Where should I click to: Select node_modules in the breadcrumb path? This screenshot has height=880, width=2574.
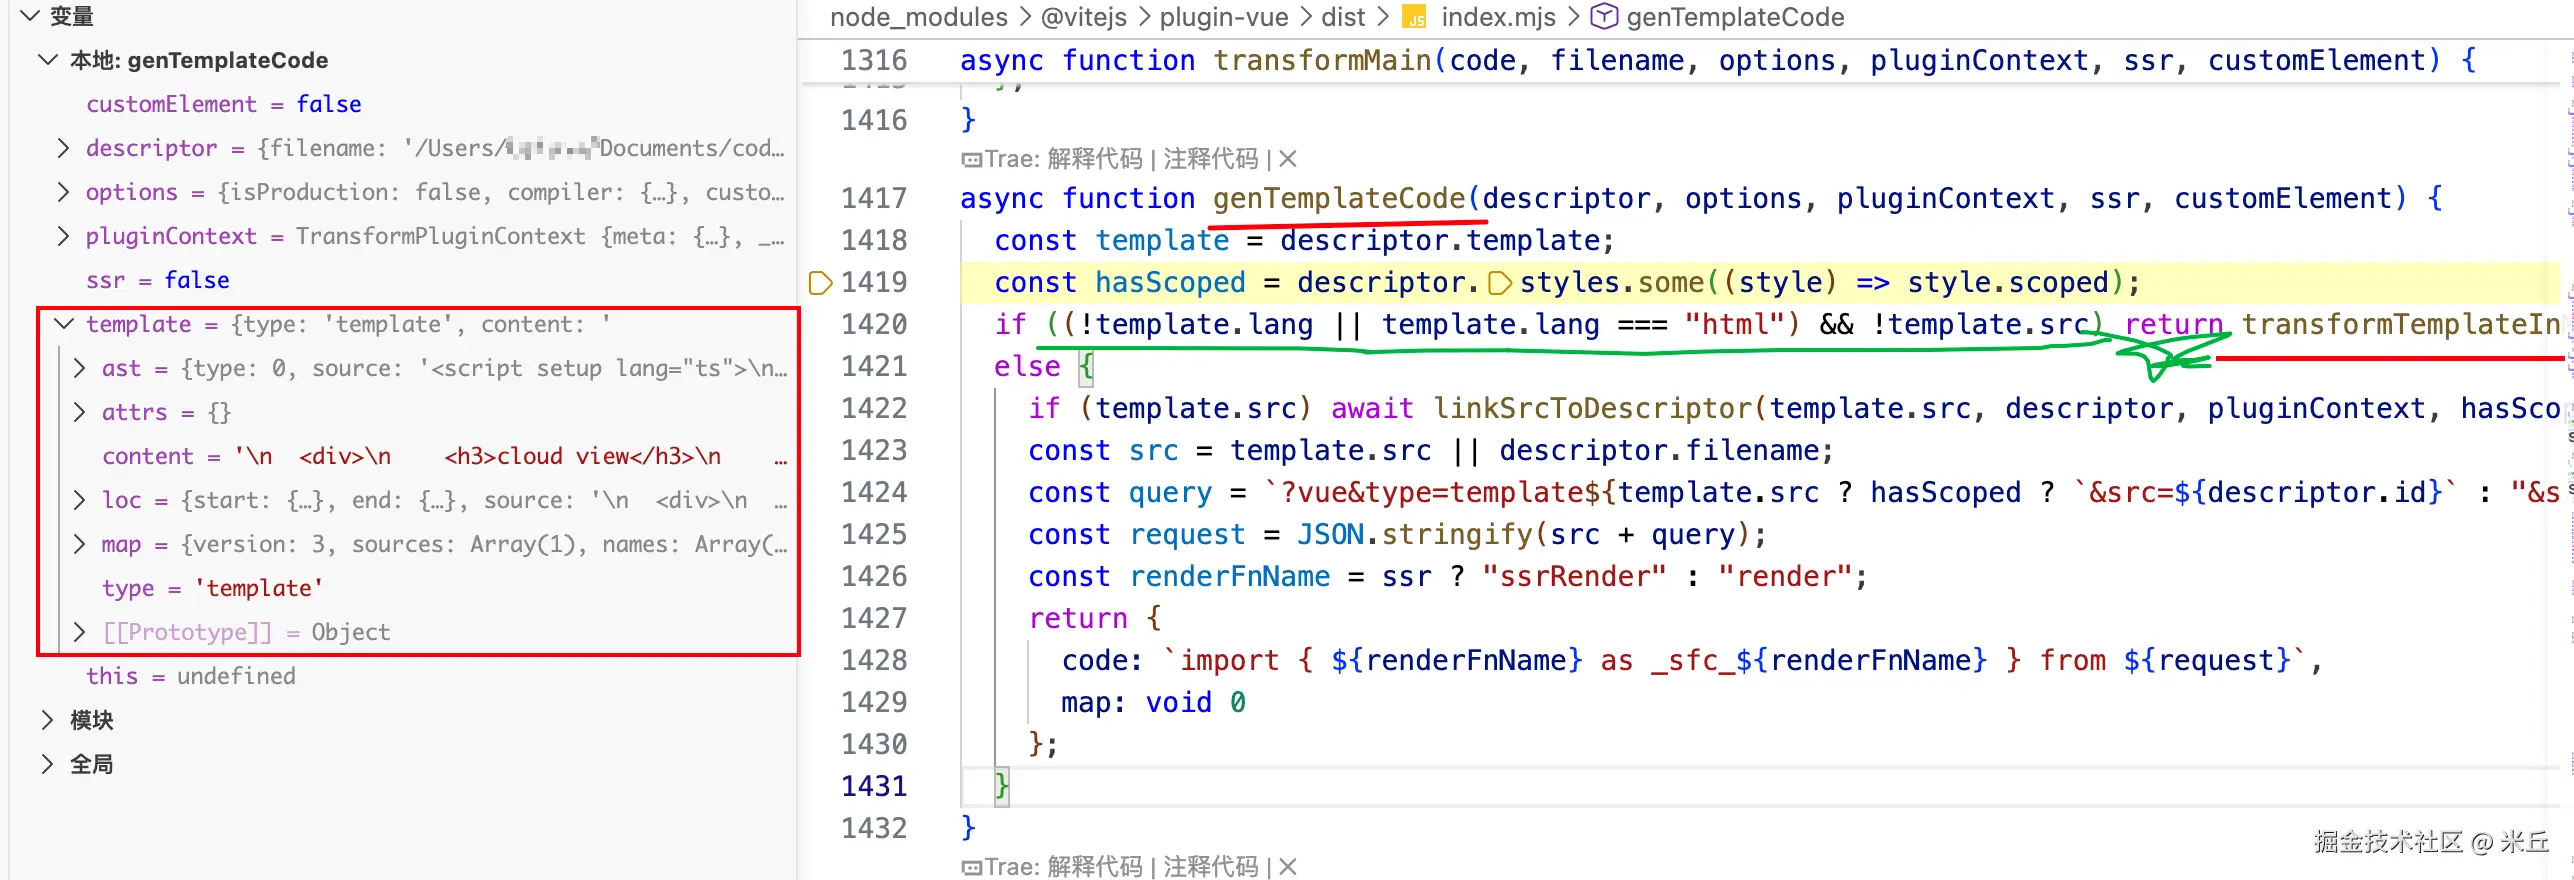click(918, 17)
